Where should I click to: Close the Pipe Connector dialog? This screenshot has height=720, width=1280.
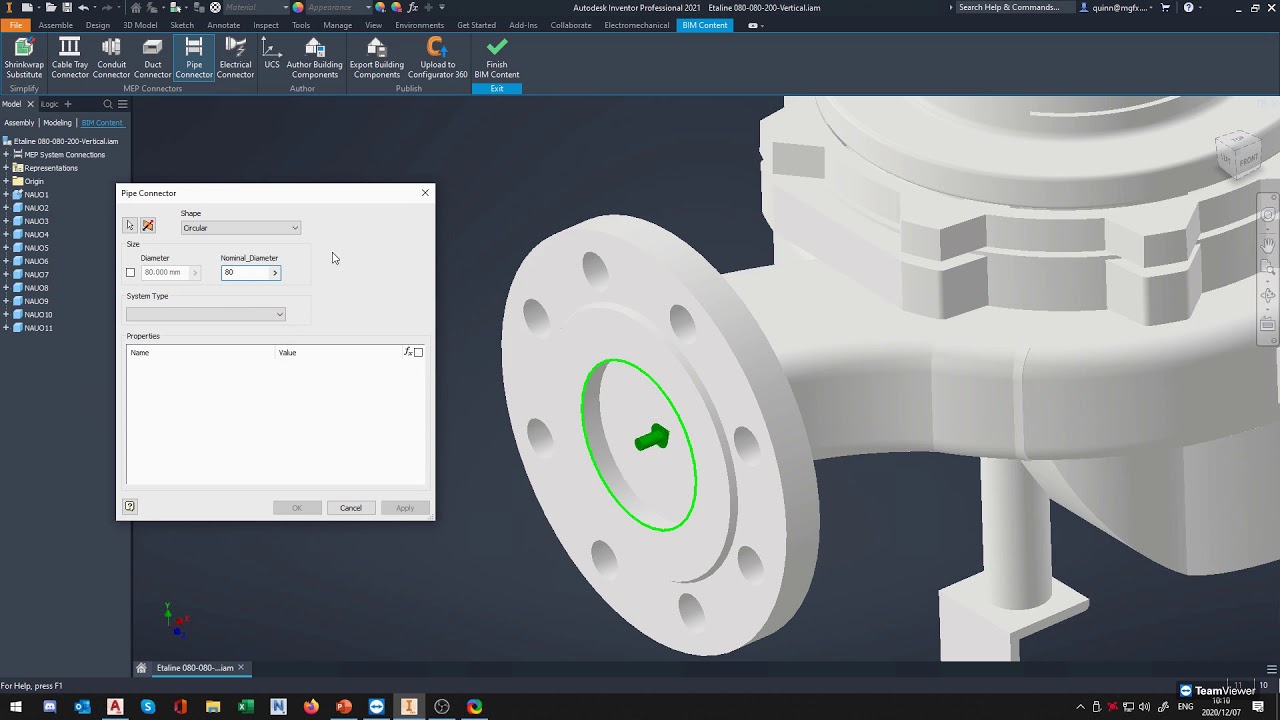425,193
